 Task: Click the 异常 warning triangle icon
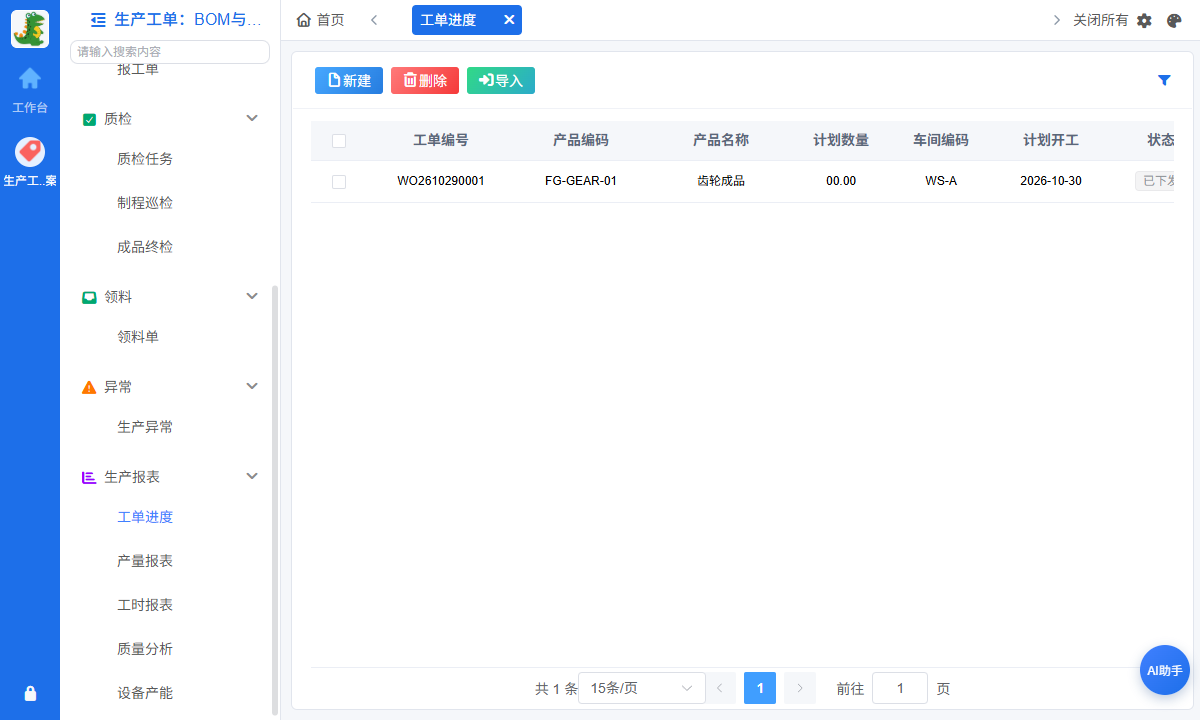tap(89, 387)
